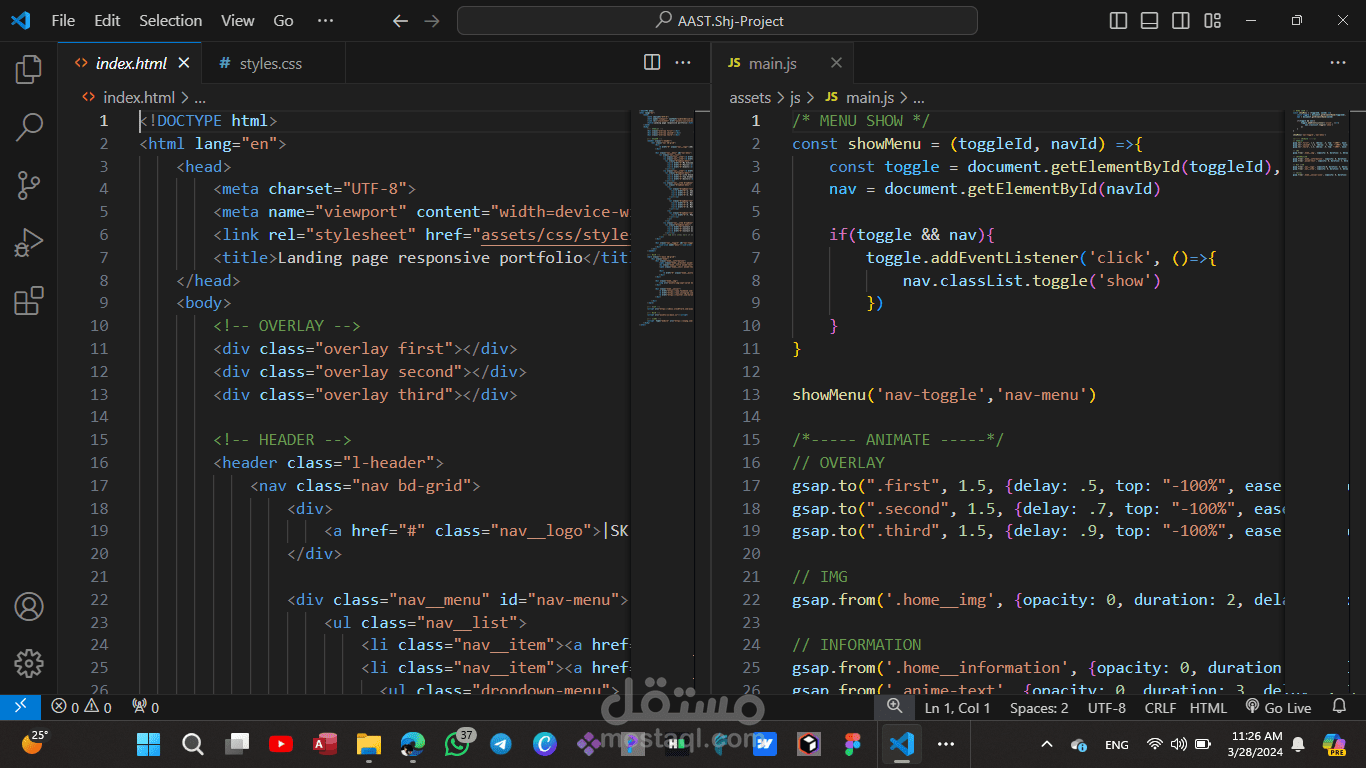Image resolution: width=1366 pixels, height=768 pixels.
Task: Open the Run and Debug view
Action: point(28,242)
